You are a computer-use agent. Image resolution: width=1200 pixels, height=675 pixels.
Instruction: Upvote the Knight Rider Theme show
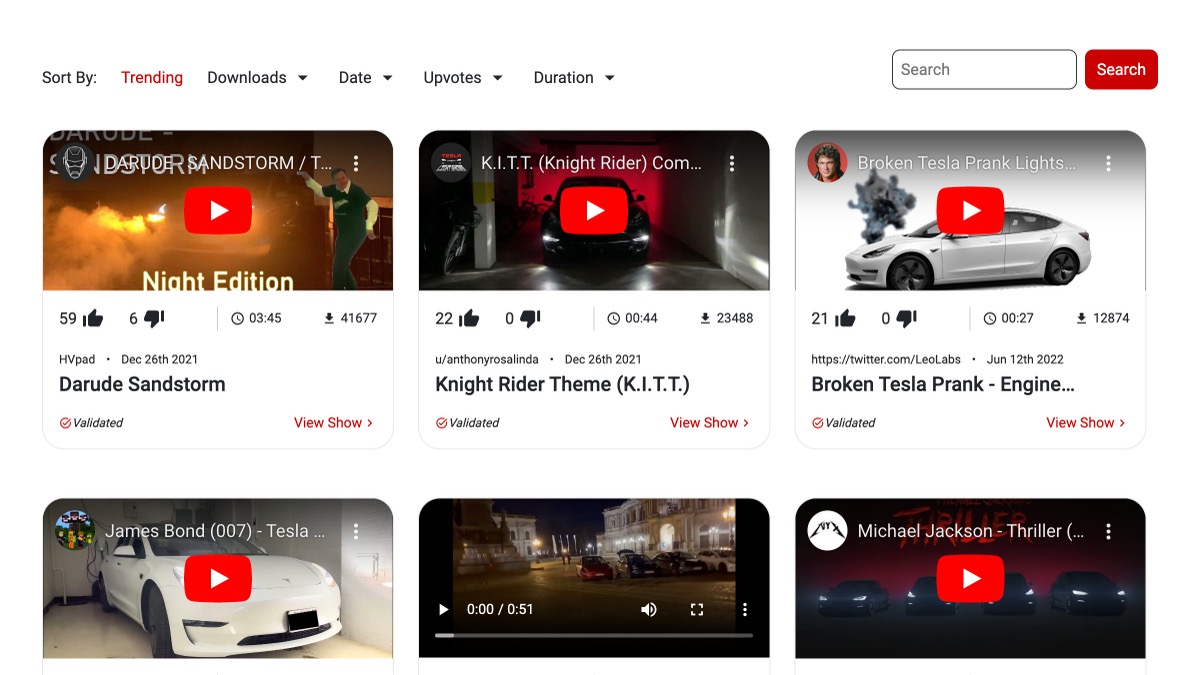pos(469,318)
